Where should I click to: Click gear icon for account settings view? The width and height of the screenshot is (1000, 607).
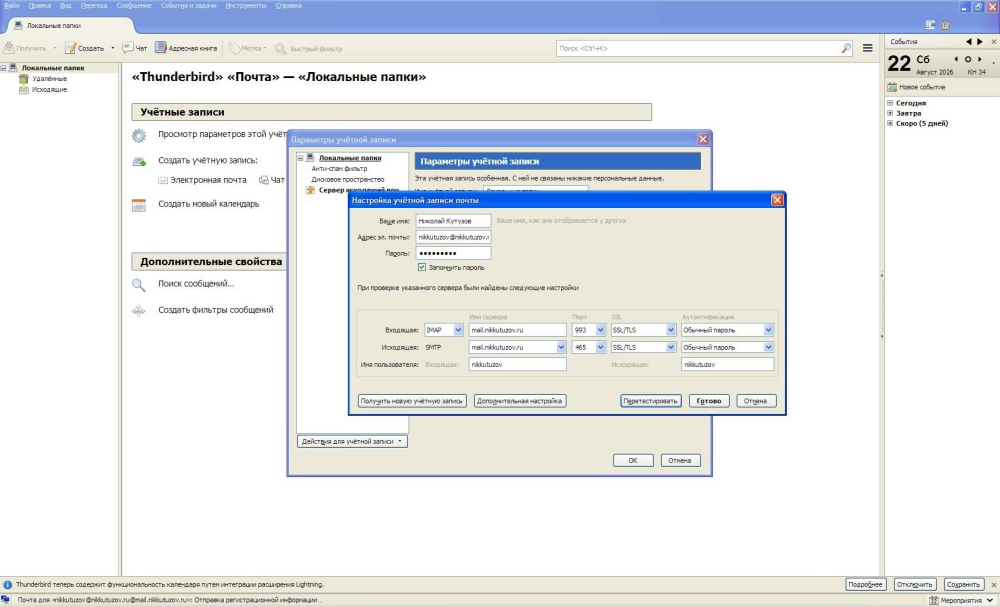click(138, 135)
